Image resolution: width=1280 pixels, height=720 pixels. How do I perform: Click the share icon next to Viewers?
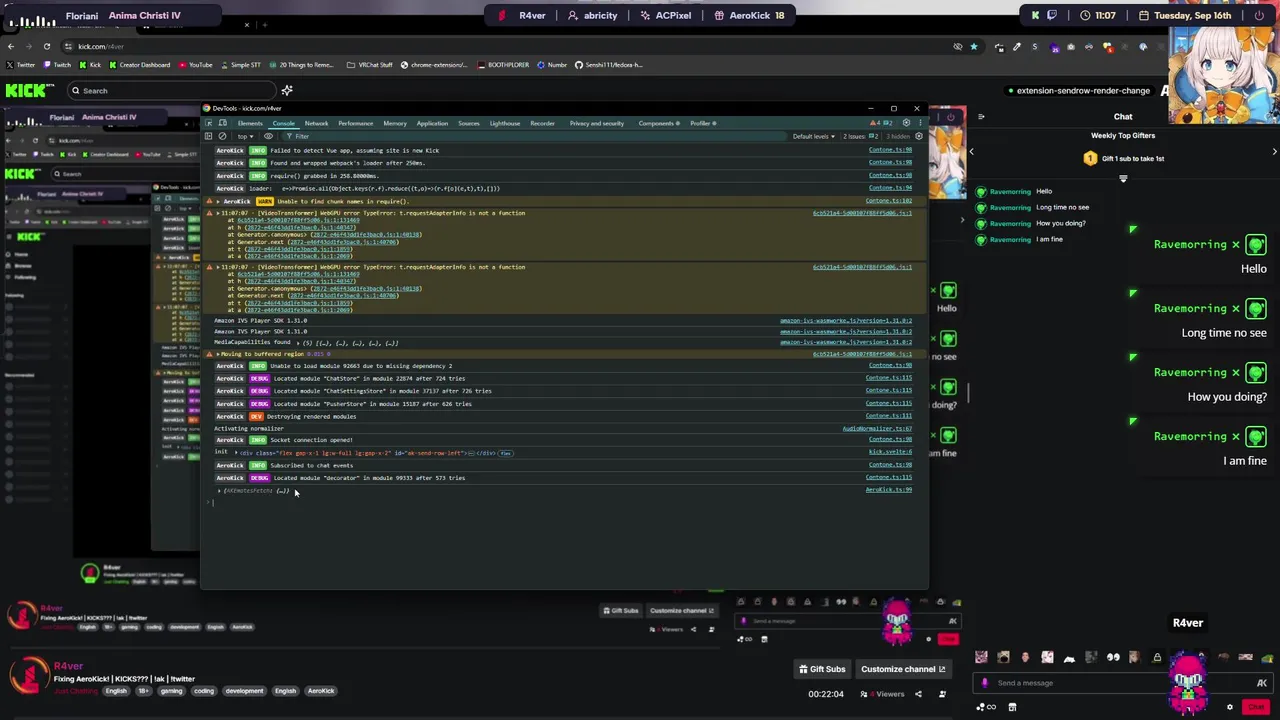pos(918,694)
